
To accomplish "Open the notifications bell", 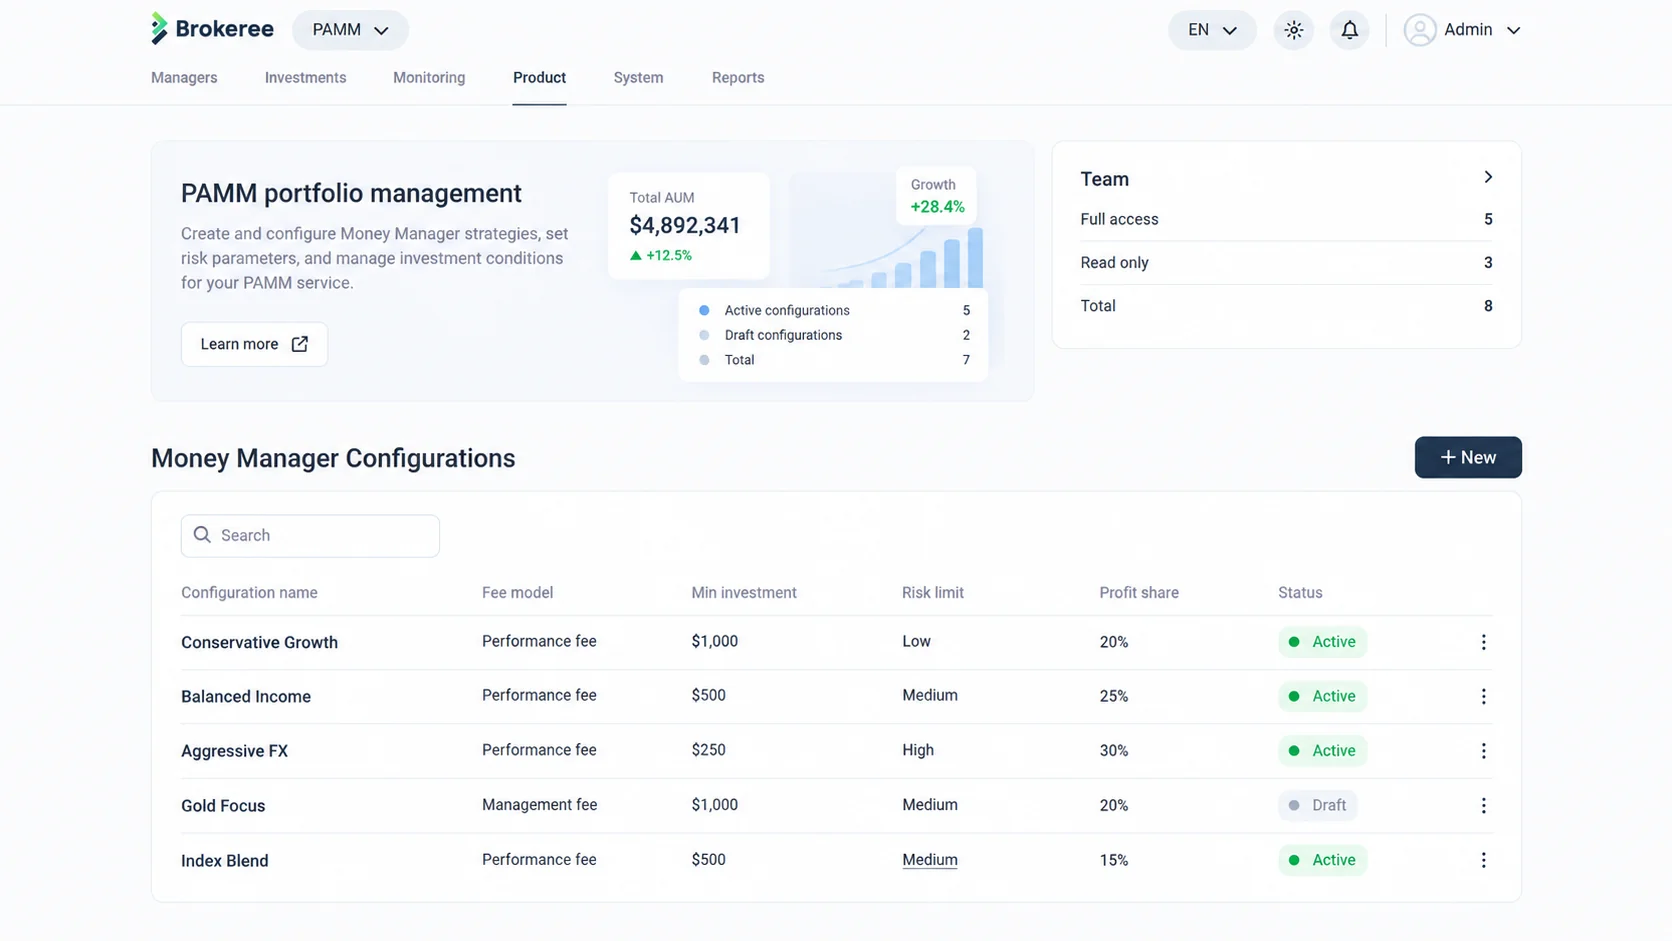I will click(1349, 30).
